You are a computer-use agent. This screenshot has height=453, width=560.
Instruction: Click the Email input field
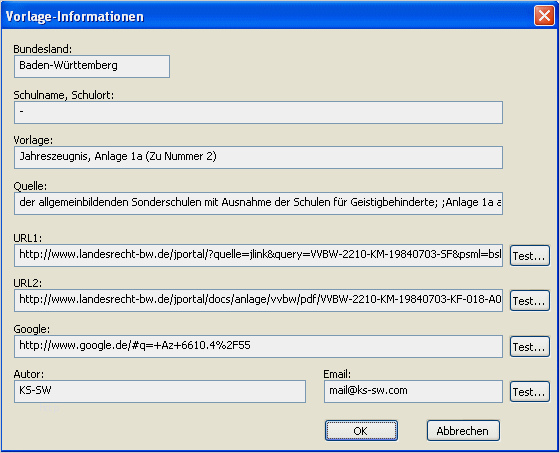[413, 392]
